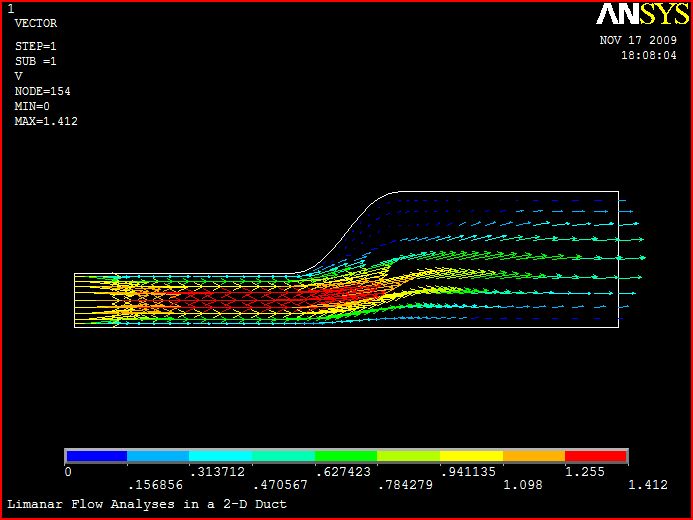Click the cyan legend color segment
Screen dimensions: 693x520
pyautogui.click(x=221, y=456)
